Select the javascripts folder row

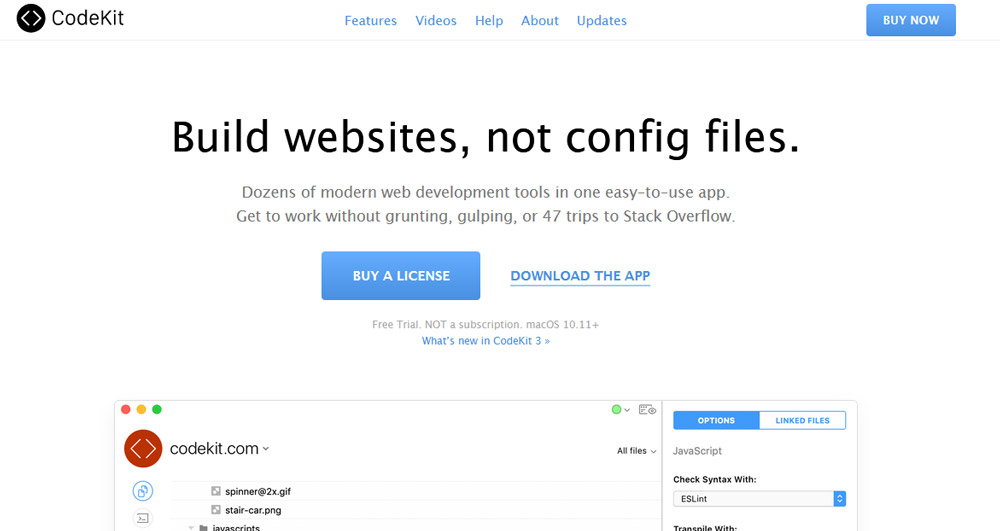coord(416,526)
